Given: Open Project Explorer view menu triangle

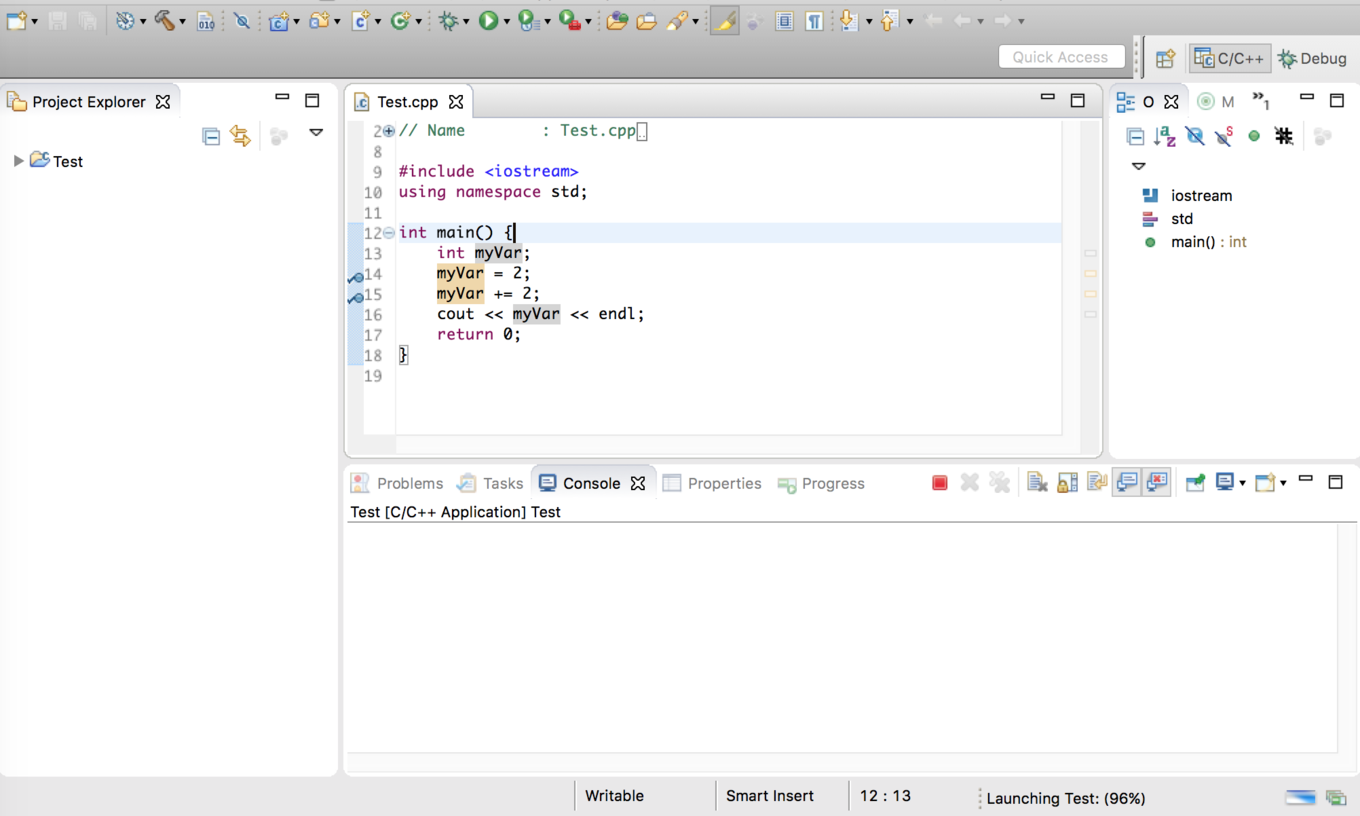Looking at the screenshot, I should click(316, 133).
